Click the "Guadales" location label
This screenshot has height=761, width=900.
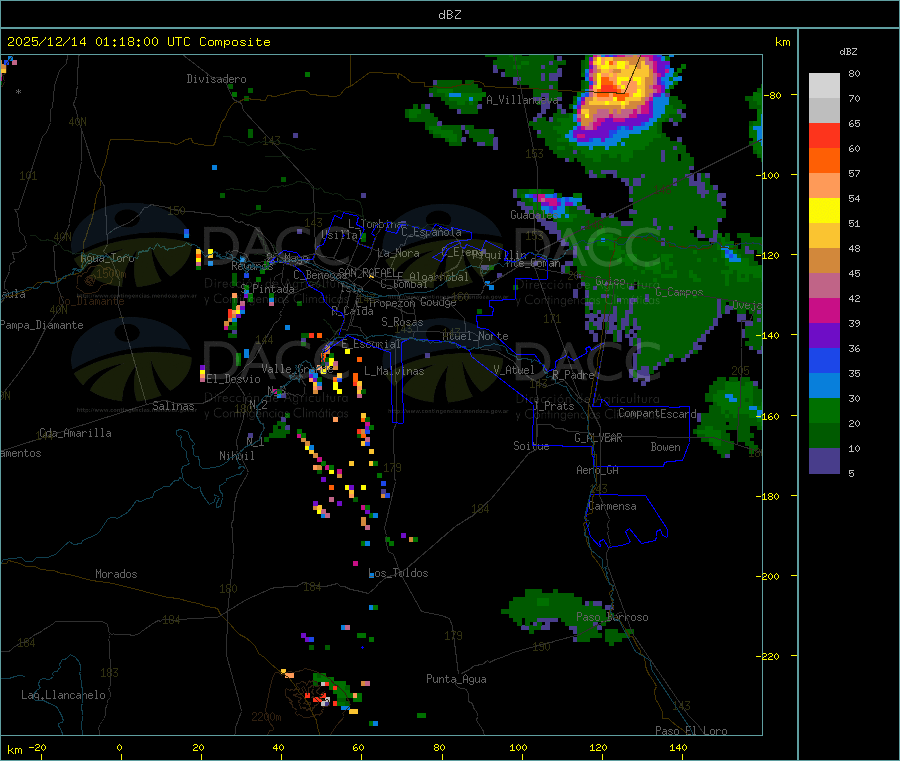point(532,215)
